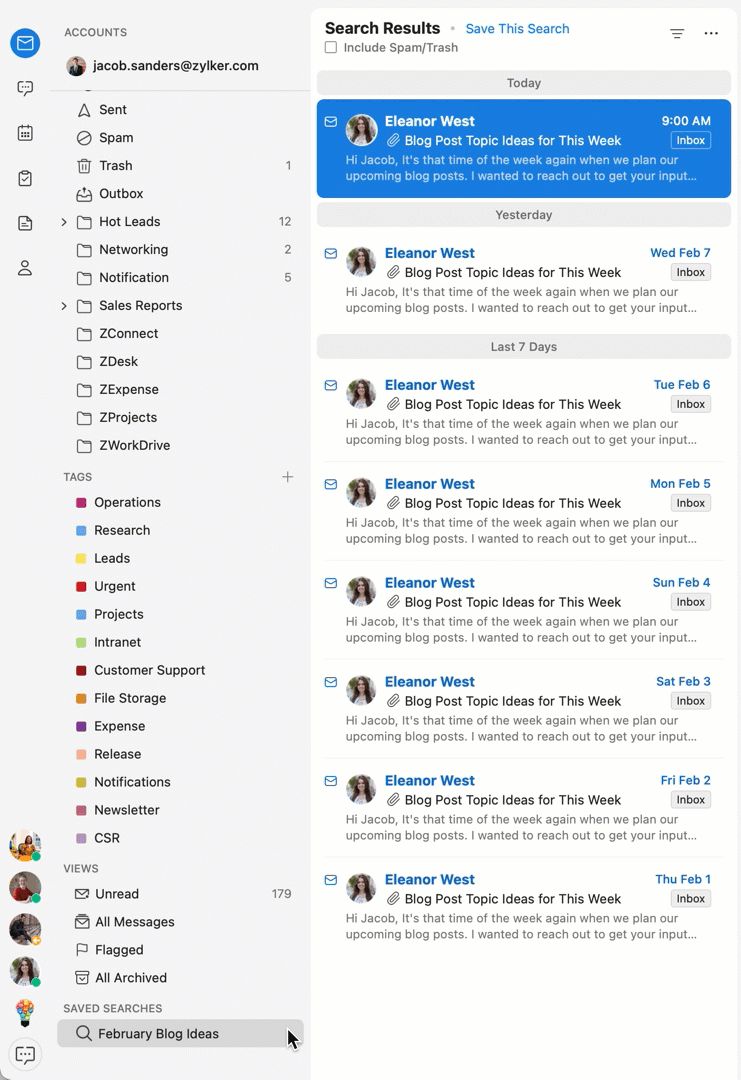Open the ZProjects folder
Image resolution: width=741 pixels, height=1080 pixels.
(180, 417)
